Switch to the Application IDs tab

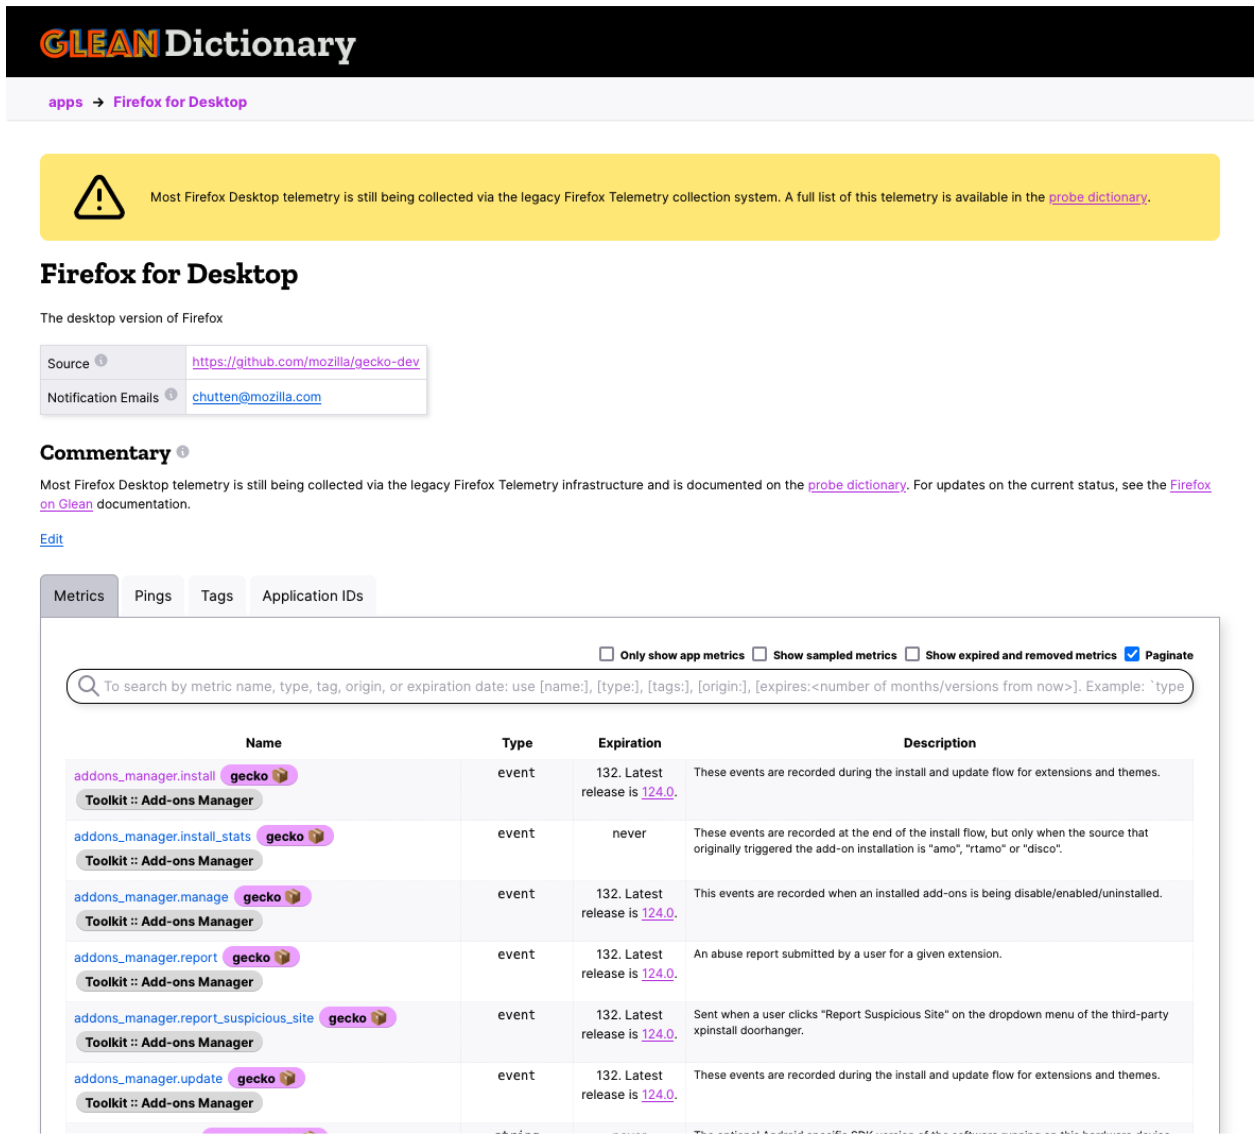(313, 596)
